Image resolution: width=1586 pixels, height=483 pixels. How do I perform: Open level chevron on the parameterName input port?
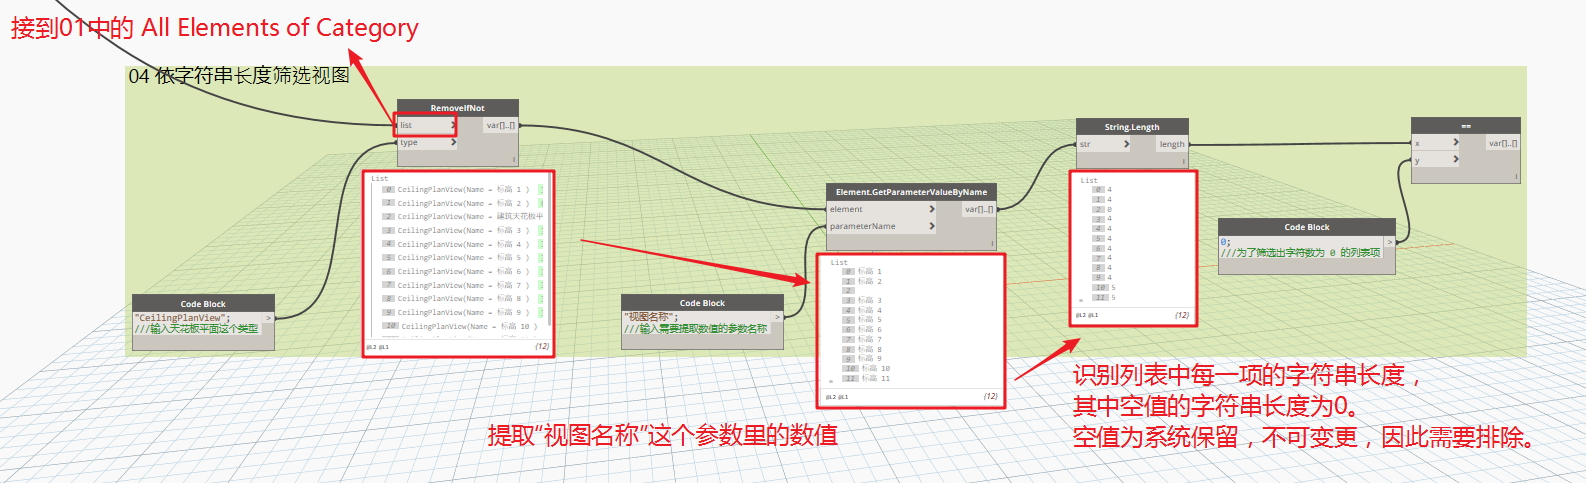(x=931, y=226)
